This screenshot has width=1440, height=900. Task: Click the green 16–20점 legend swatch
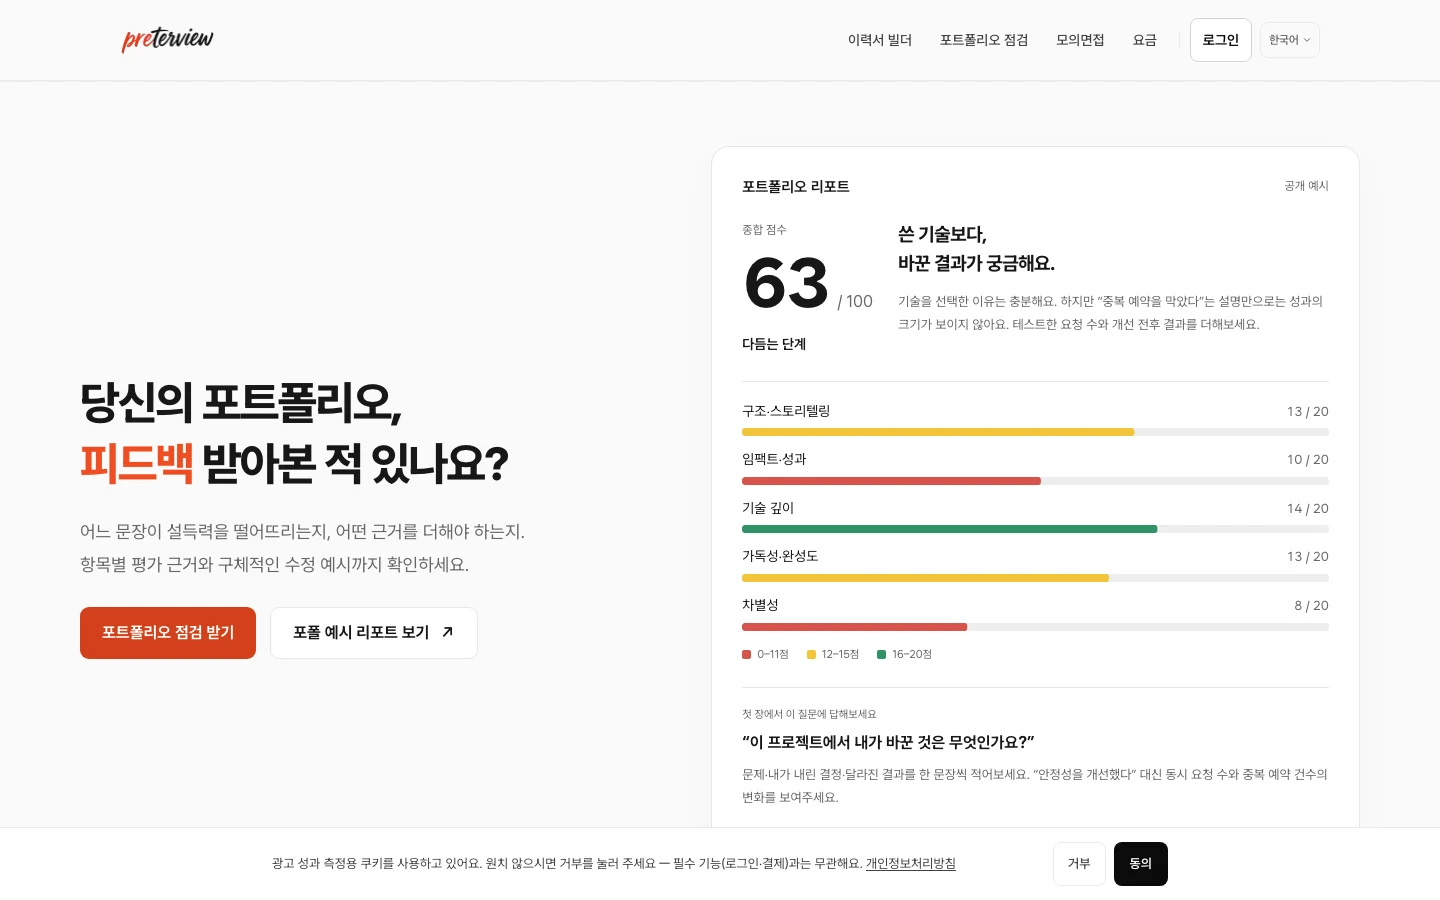tap(881, 655)
